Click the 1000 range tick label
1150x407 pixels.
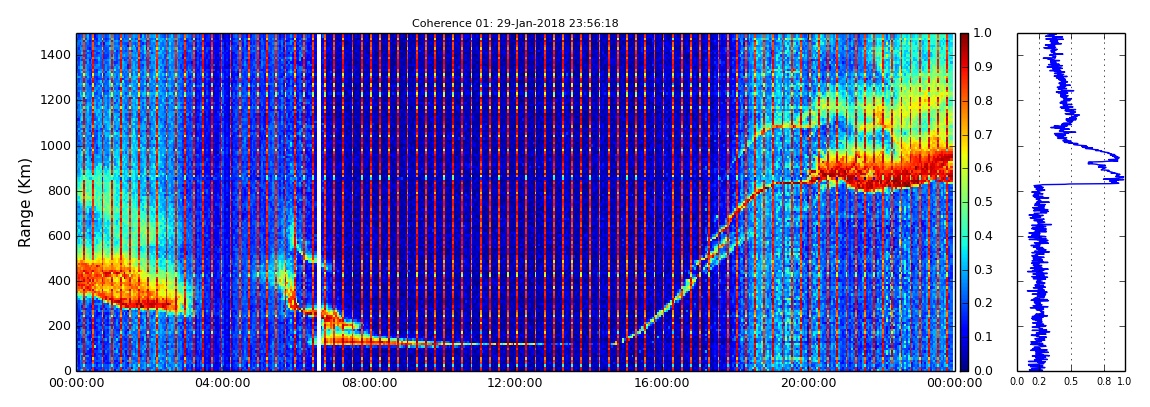(x=56, y=146)
